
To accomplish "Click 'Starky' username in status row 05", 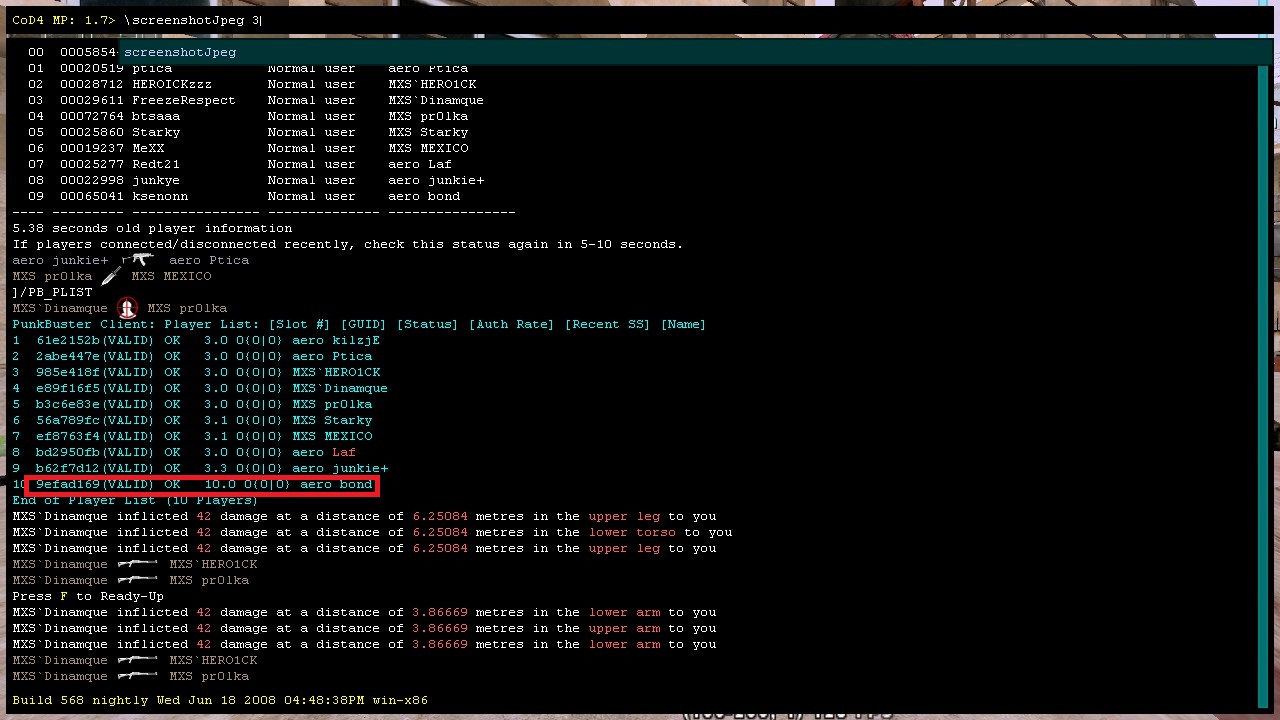I will [x=156, y=132].
